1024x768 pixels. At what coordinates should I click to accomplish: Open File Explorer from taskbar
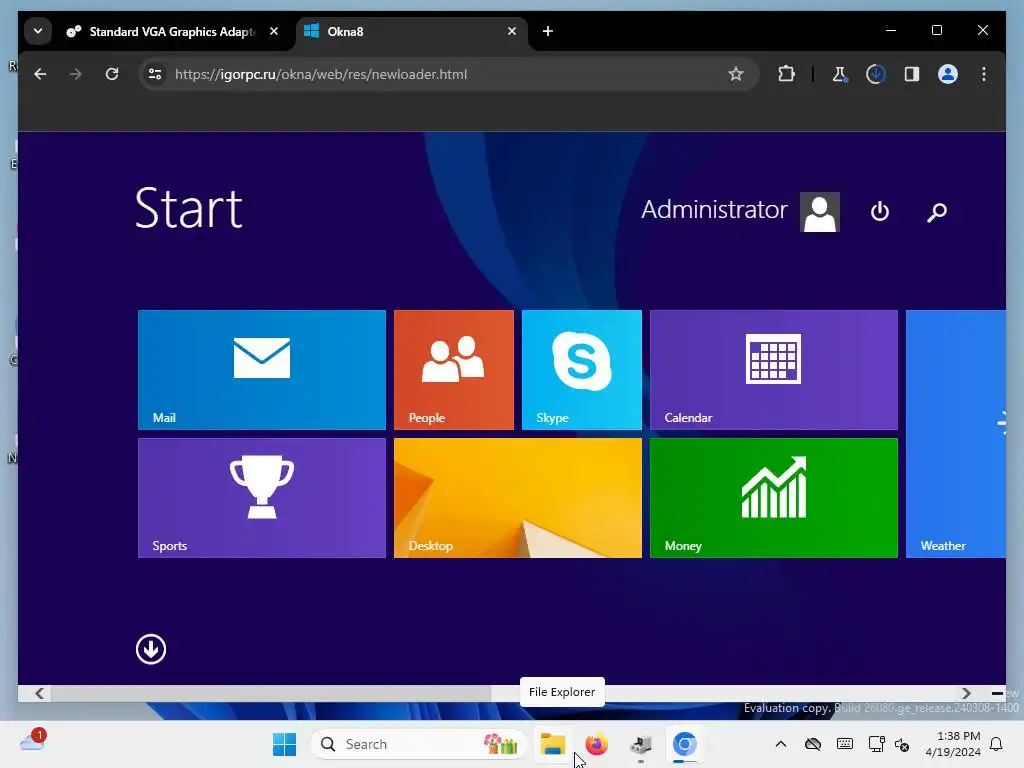(552, 744)
